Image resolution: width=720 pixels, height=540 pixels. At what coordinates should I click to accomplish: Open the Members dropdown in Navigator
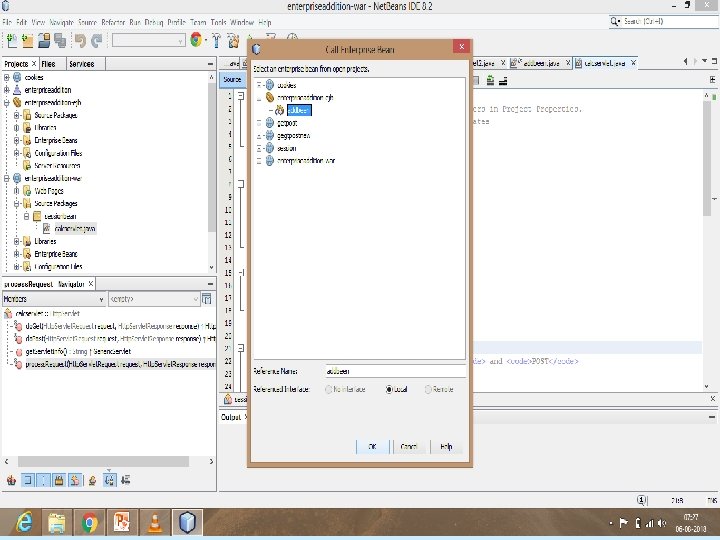click(54, 299)
